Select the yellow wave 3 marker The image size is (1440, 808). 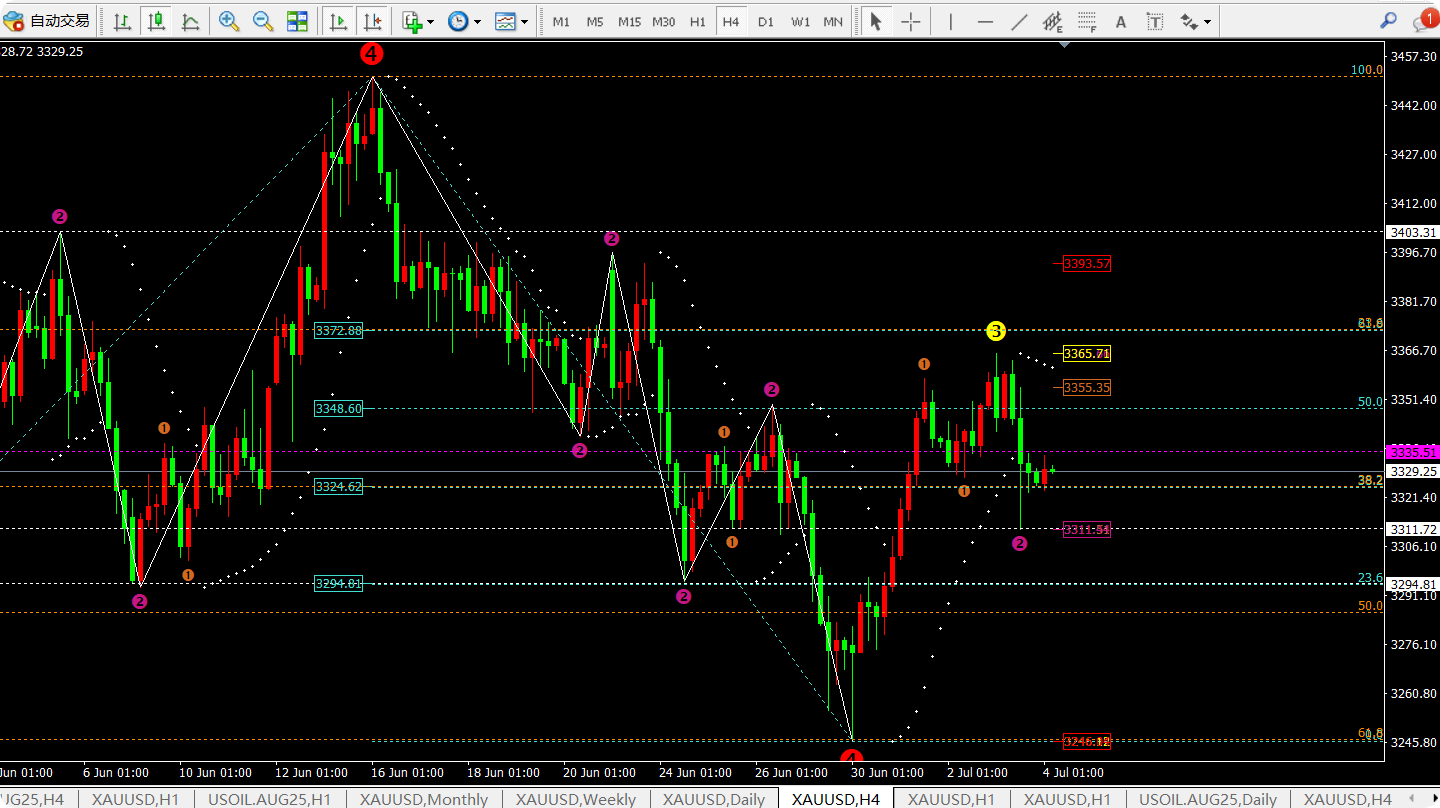tap(995, 330)
